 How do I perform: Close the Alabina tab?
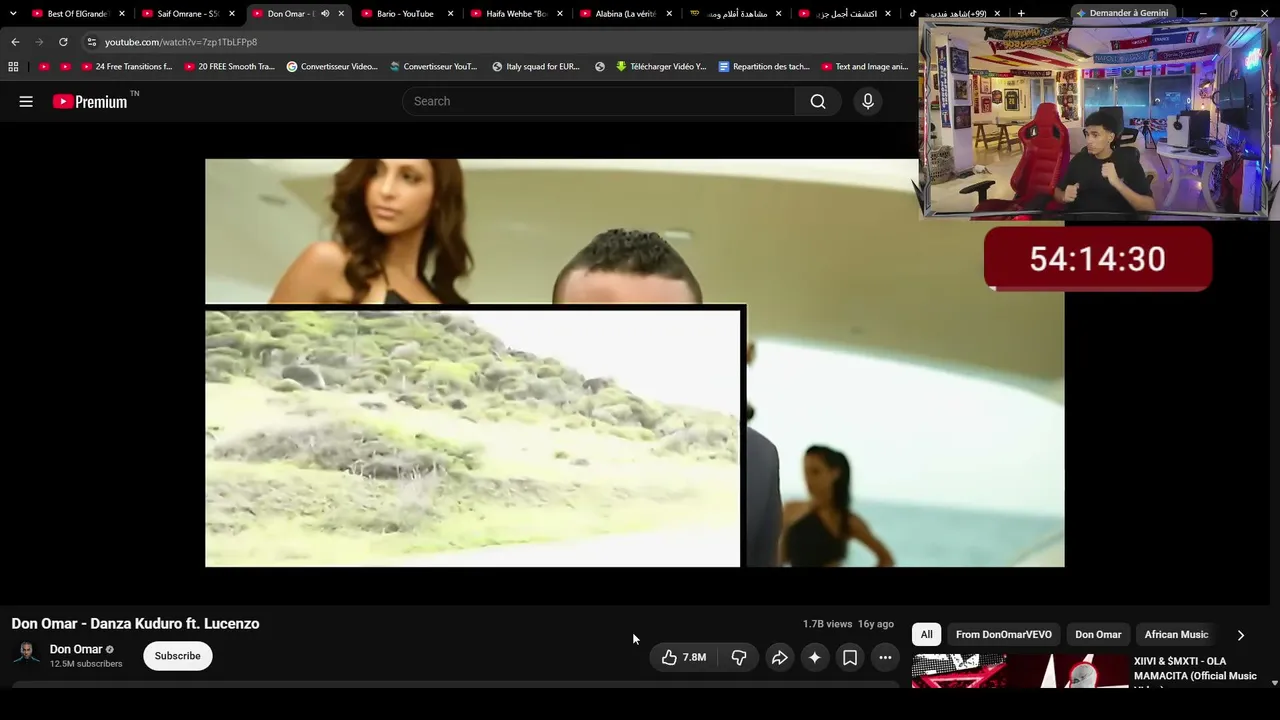point(669,14)
